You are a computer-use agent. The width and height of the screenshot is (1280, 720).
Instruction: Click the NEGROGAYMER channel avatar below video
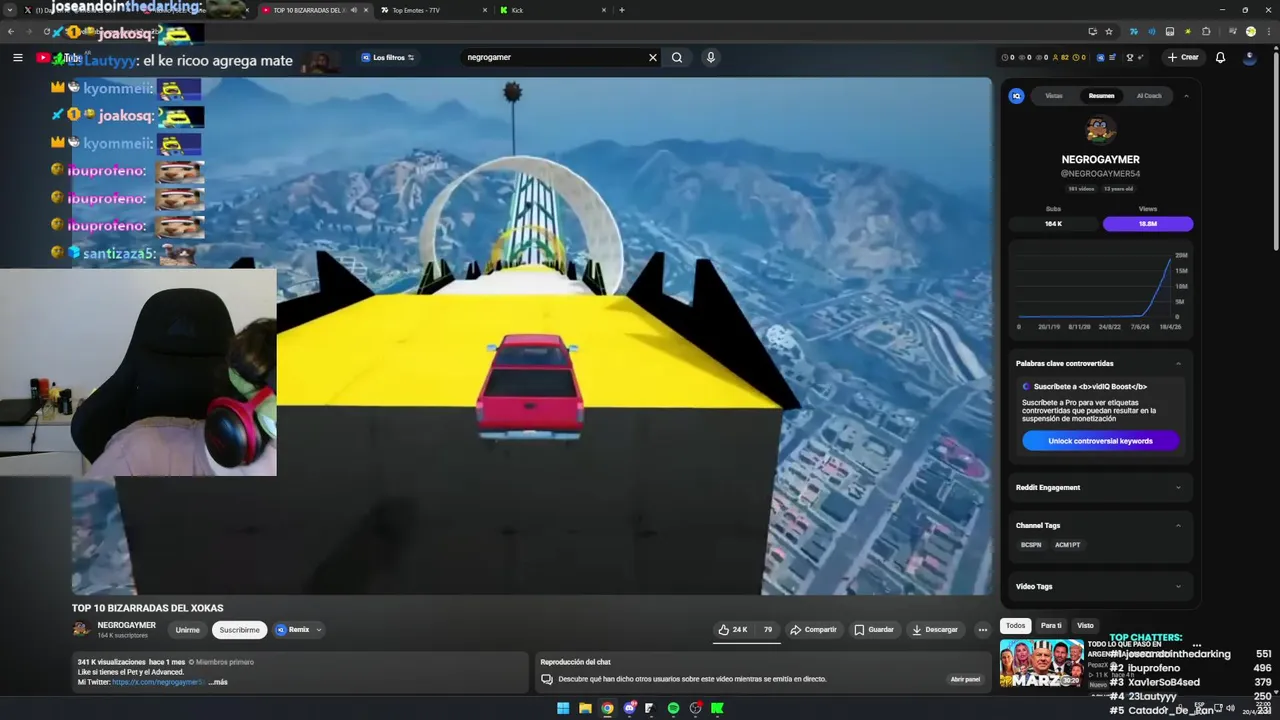[82, 629]
